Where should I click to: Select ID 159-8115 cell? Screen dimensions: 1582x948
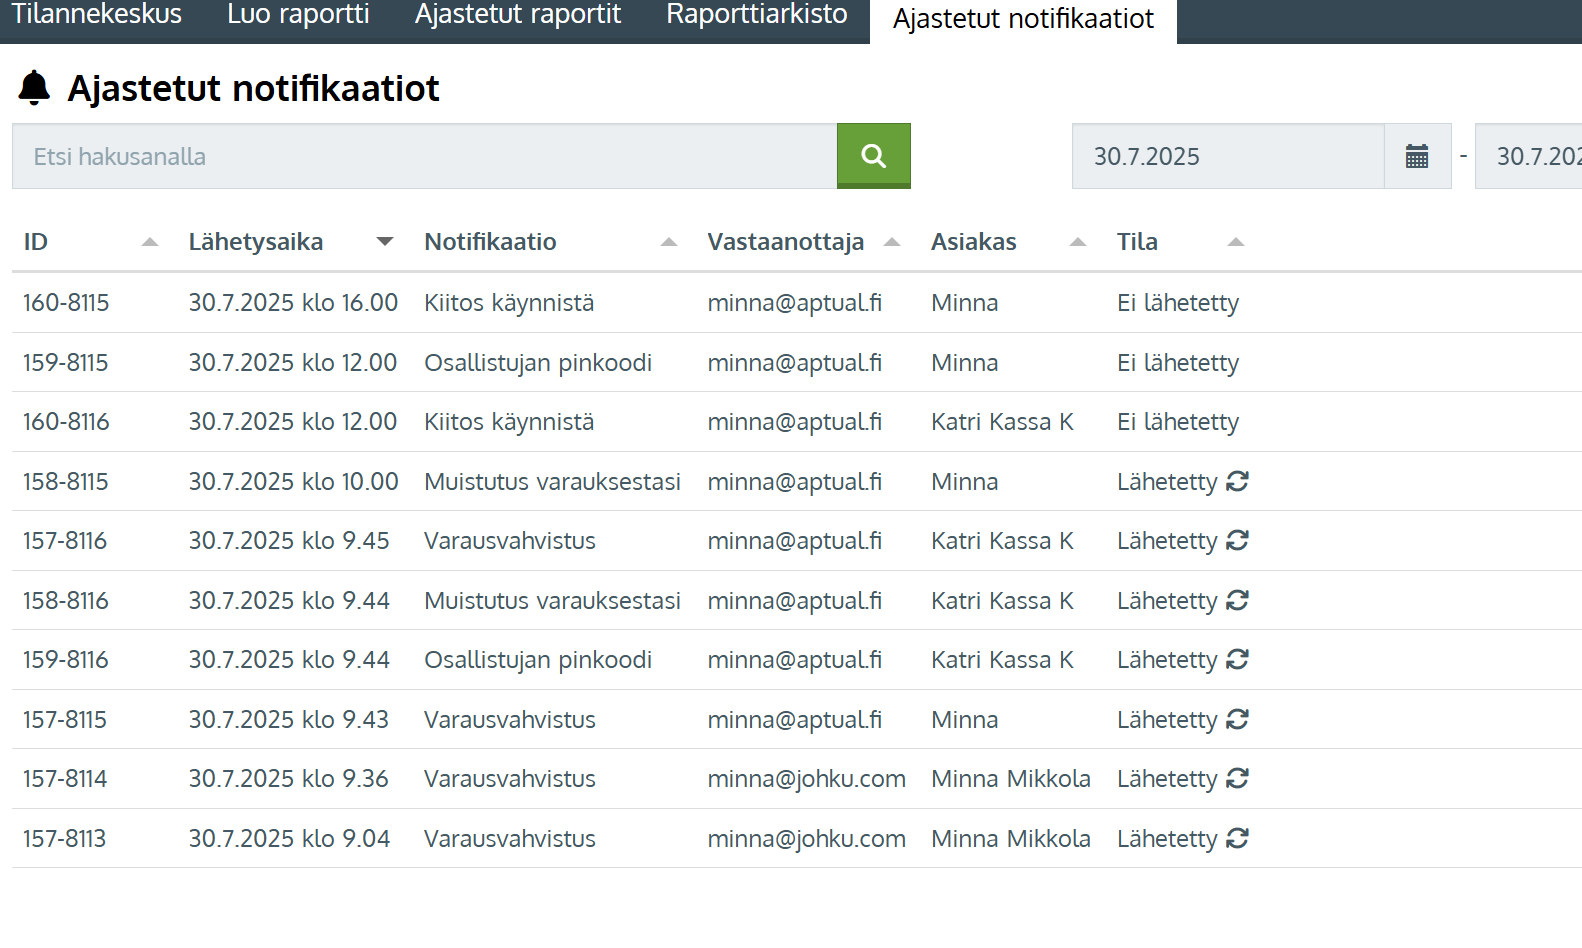66,363
